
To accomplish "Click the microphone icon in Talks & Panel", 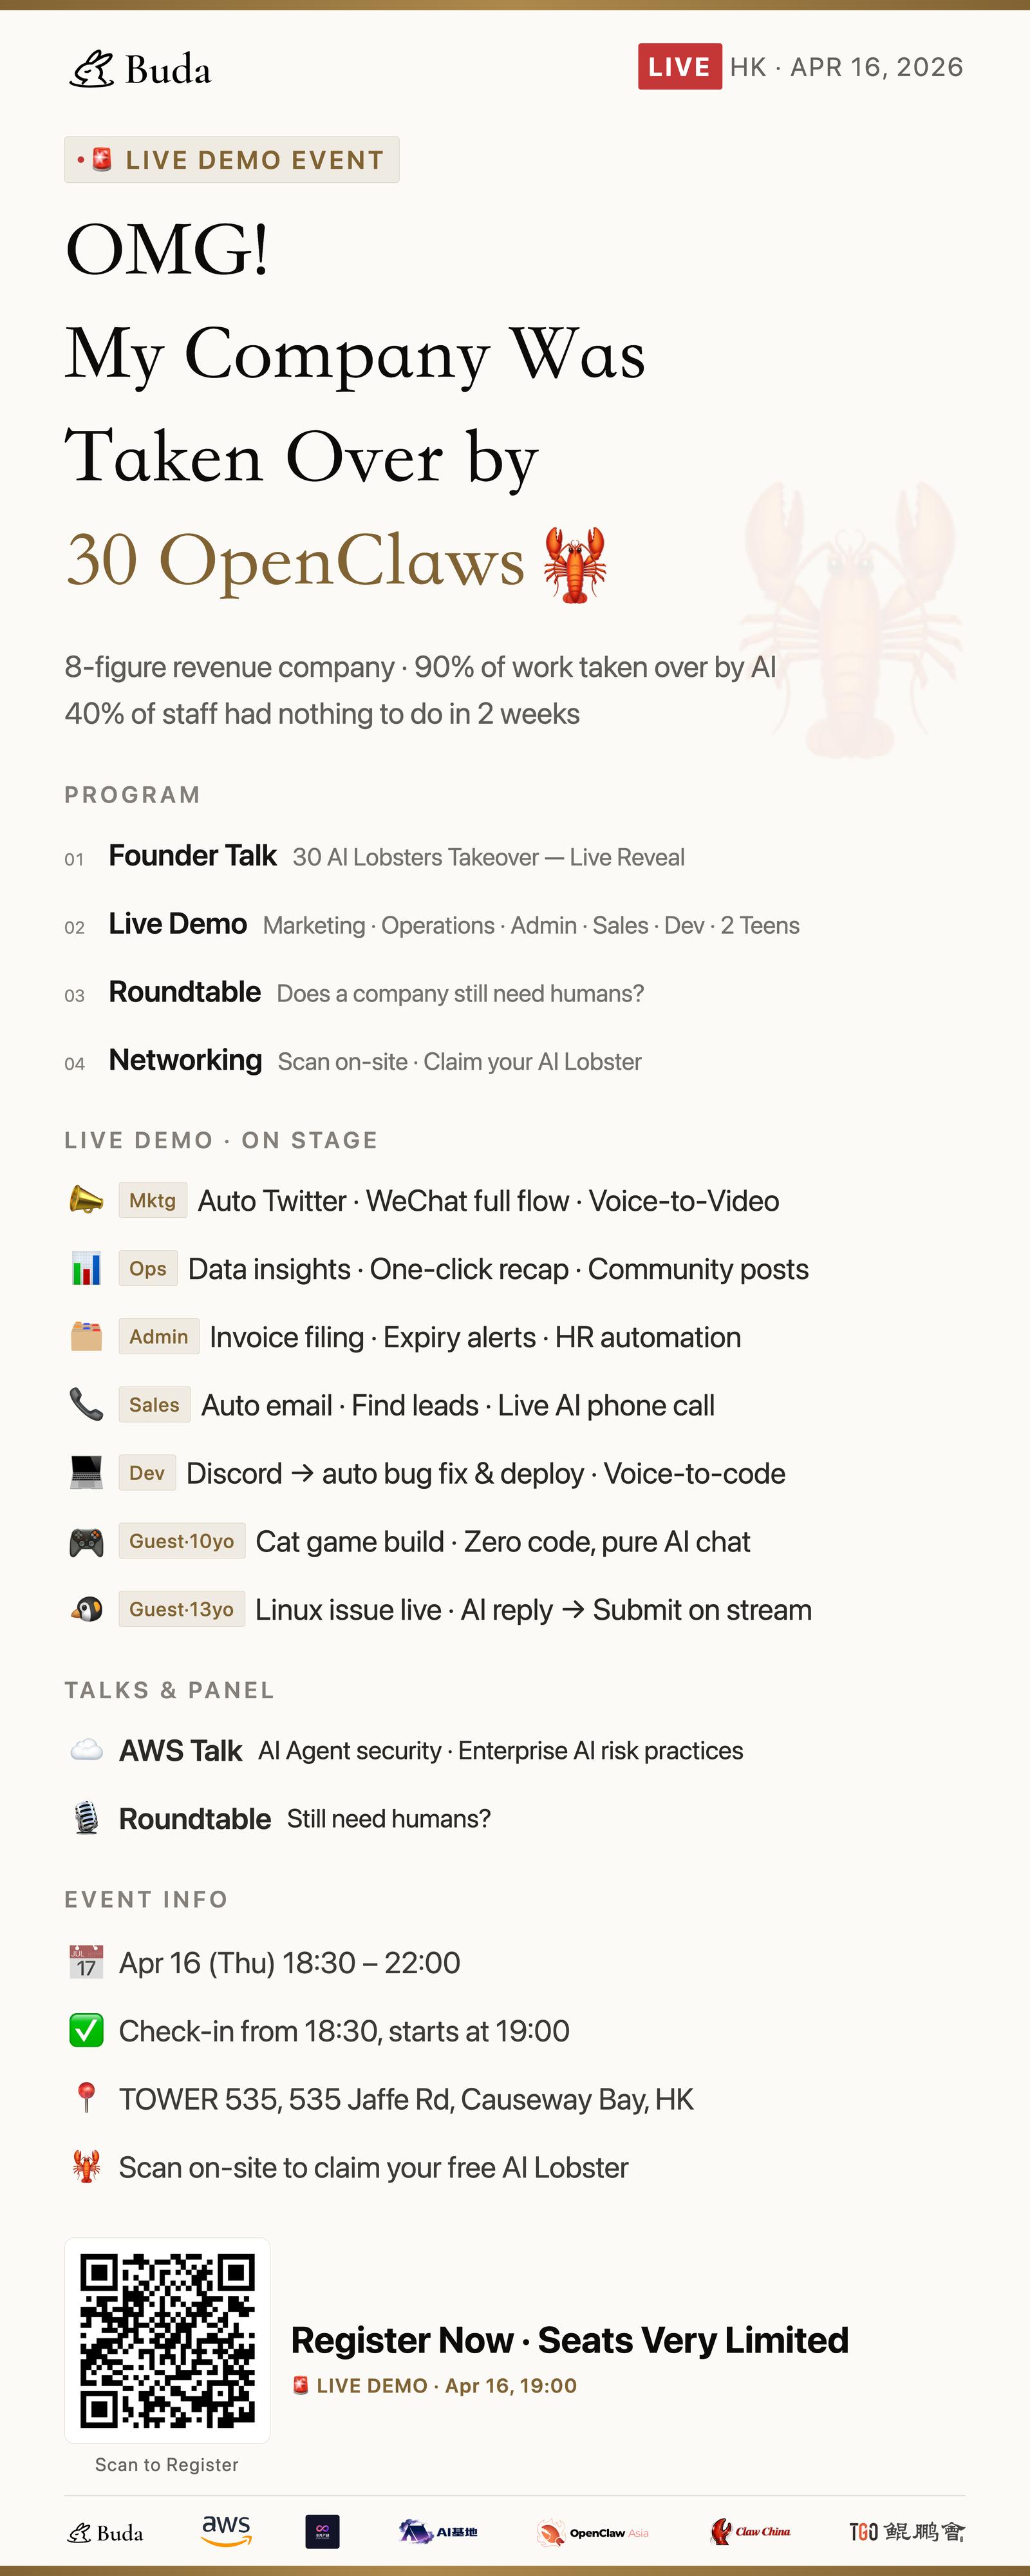I will (86, 1818).
